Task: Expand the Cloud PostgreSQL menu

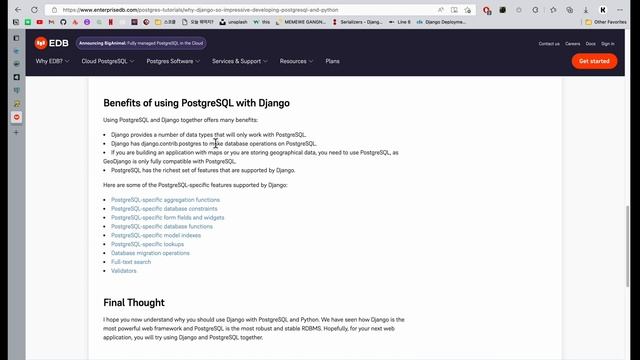Action: (x=108, y=61)
